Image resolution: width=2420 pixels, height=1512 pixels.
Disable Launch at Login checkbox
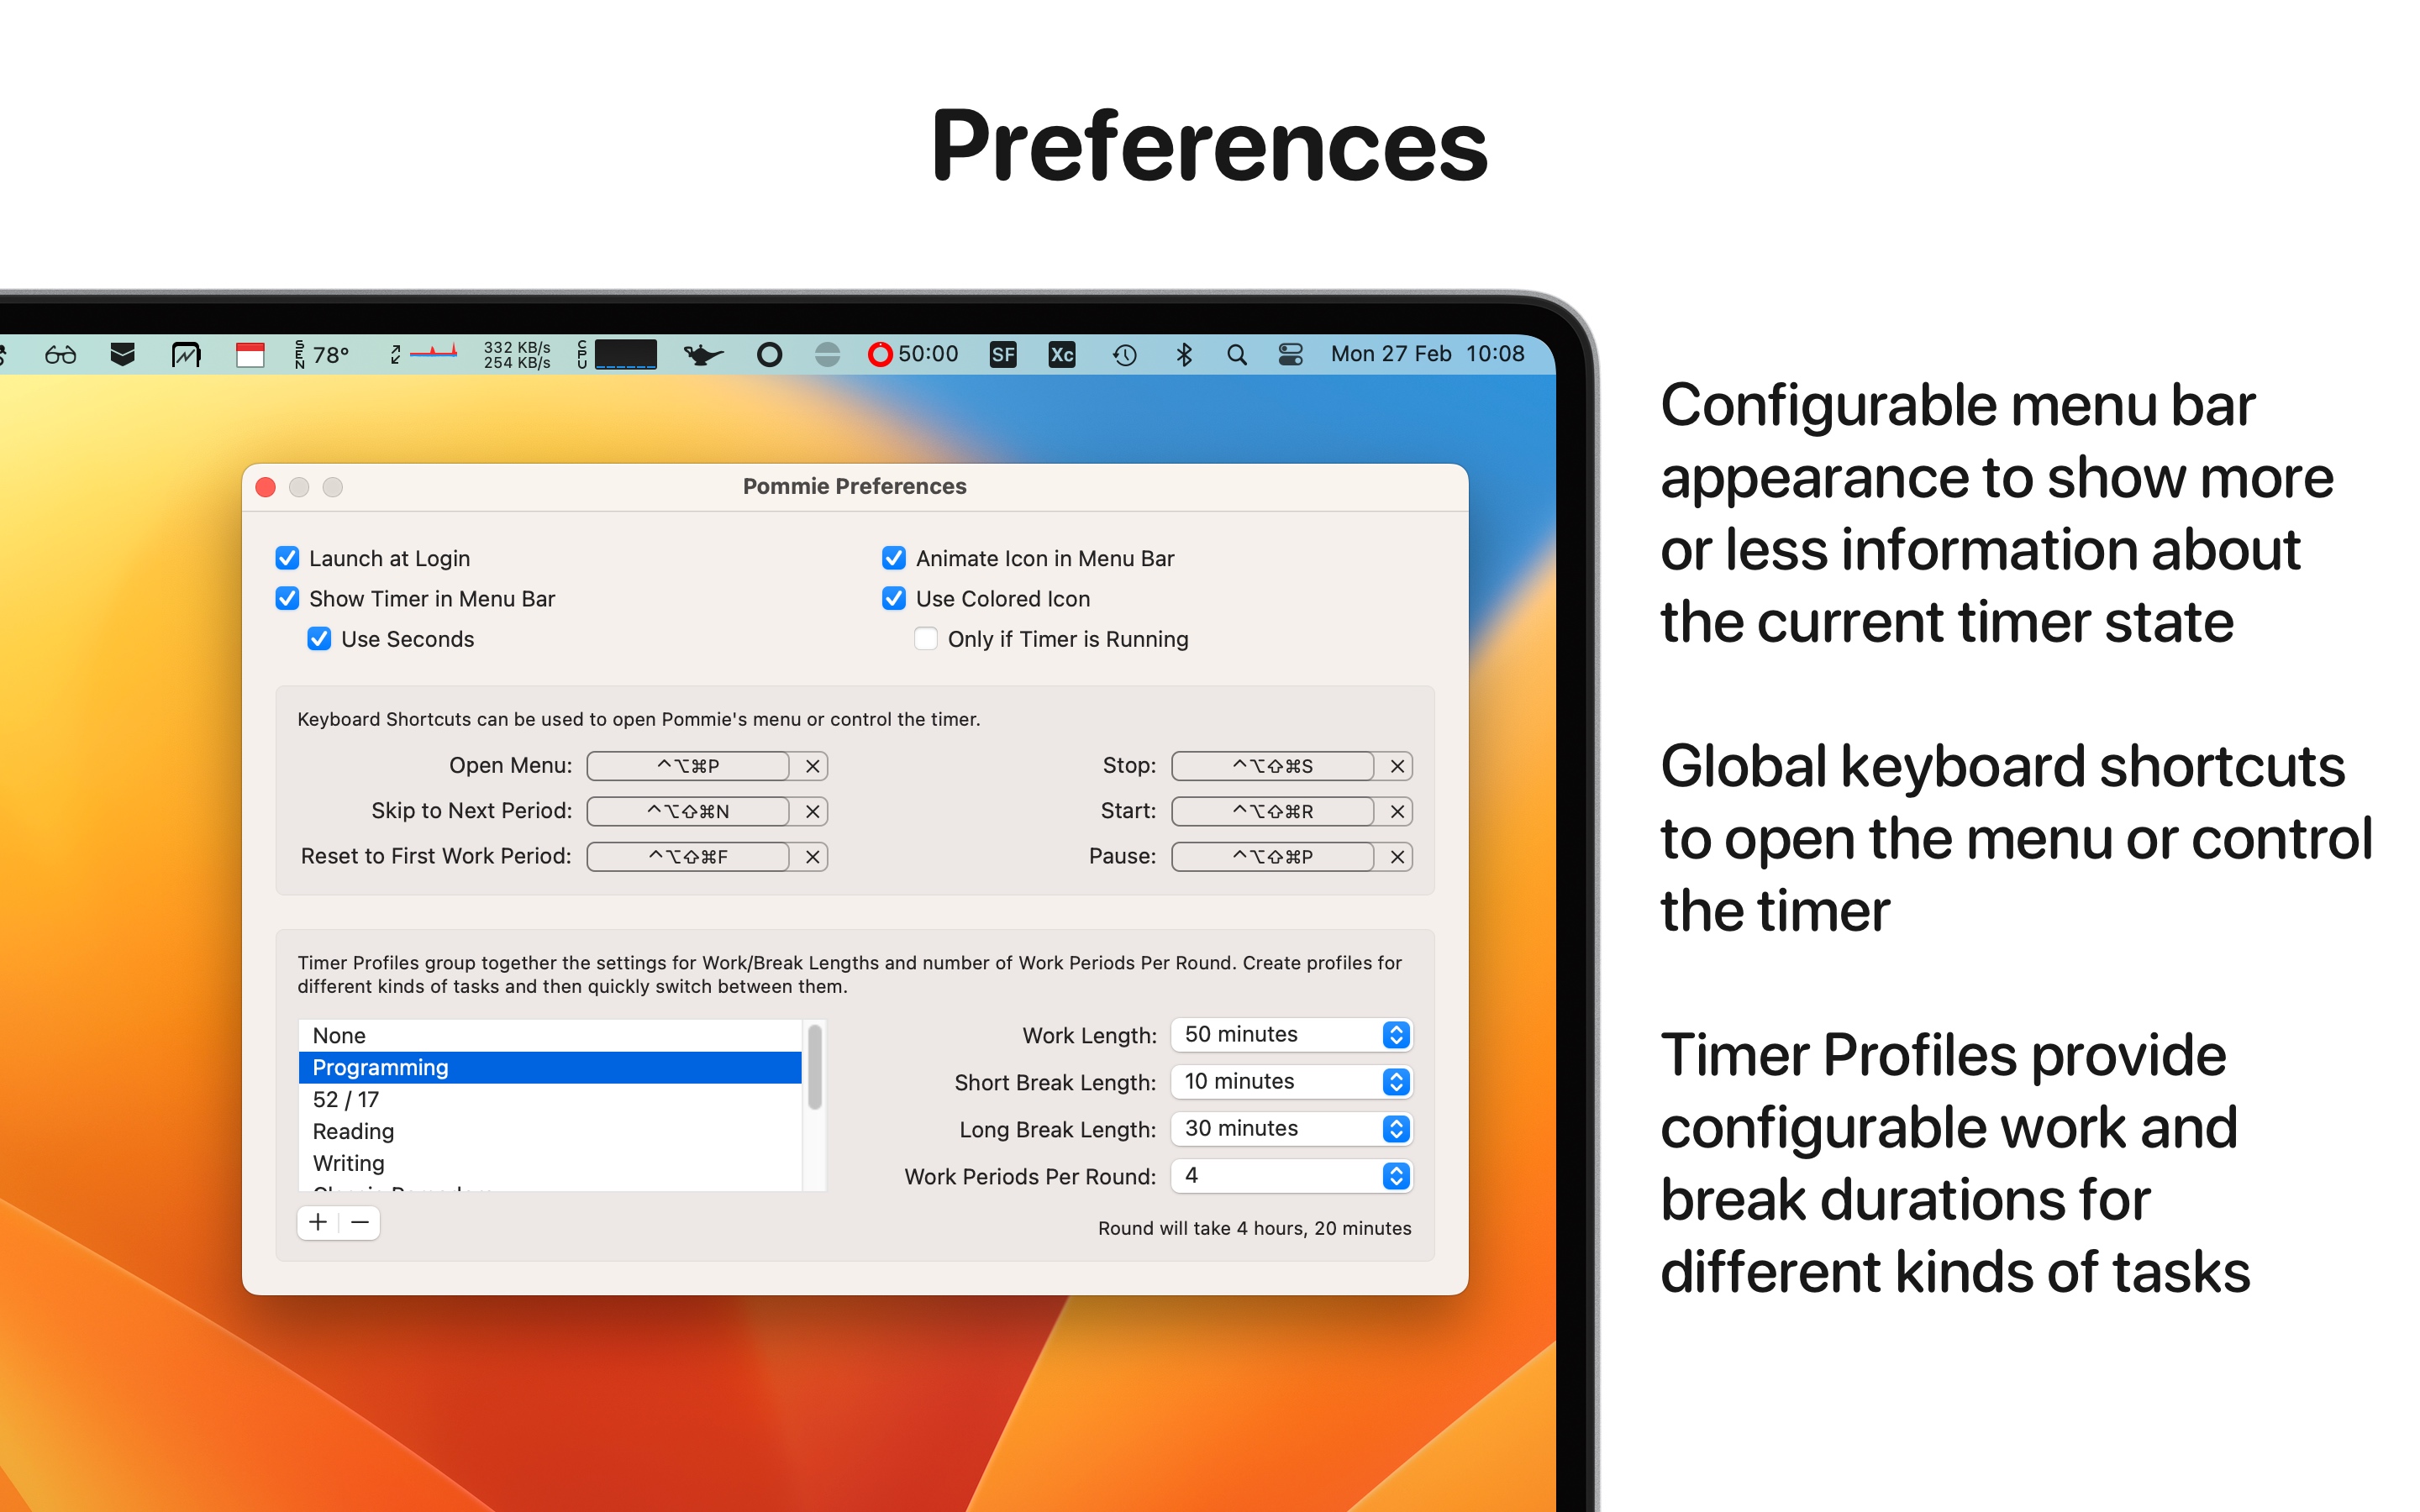tap(287, 558)
